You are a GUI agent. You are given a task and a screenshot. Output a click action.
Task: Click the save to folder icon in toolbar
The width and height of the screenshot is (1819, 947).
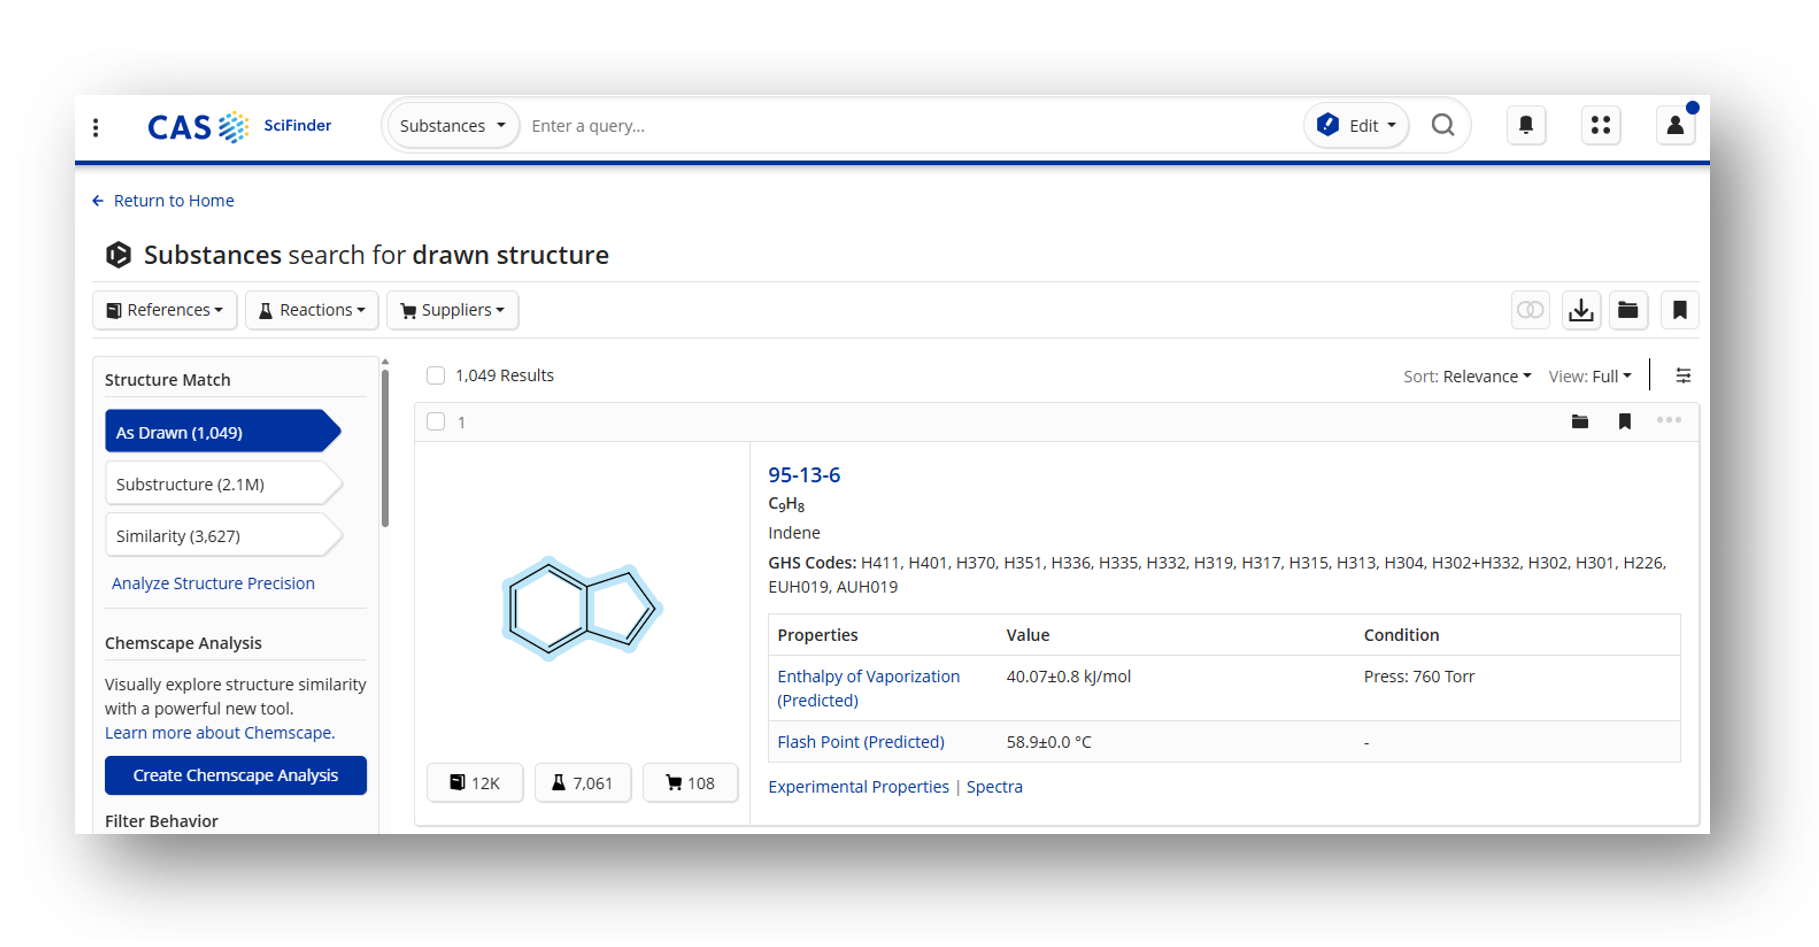(x=1629, y=310)
